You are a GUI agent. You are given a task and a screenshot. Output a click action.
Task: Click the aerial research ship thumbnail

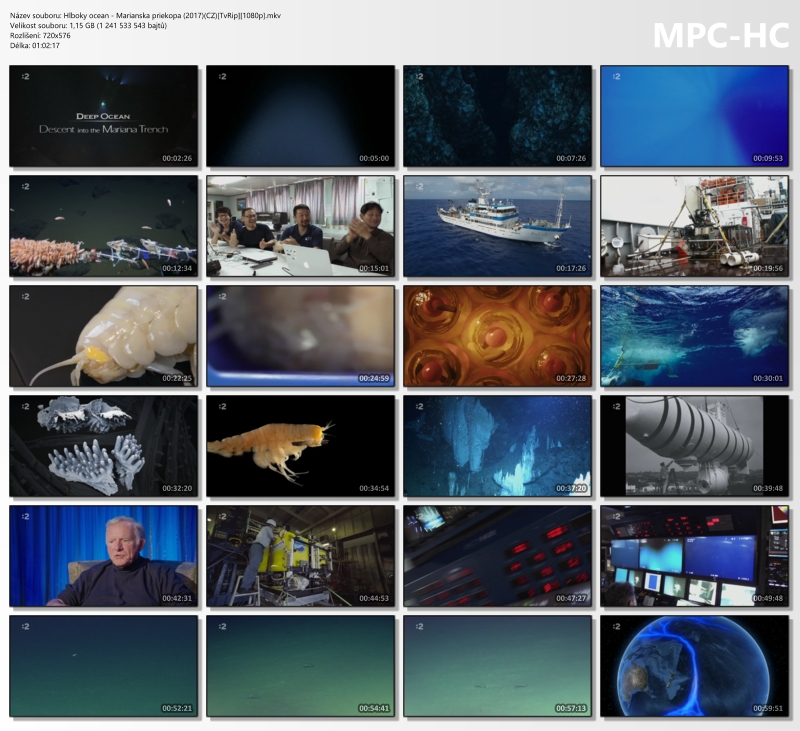[497, 227]
